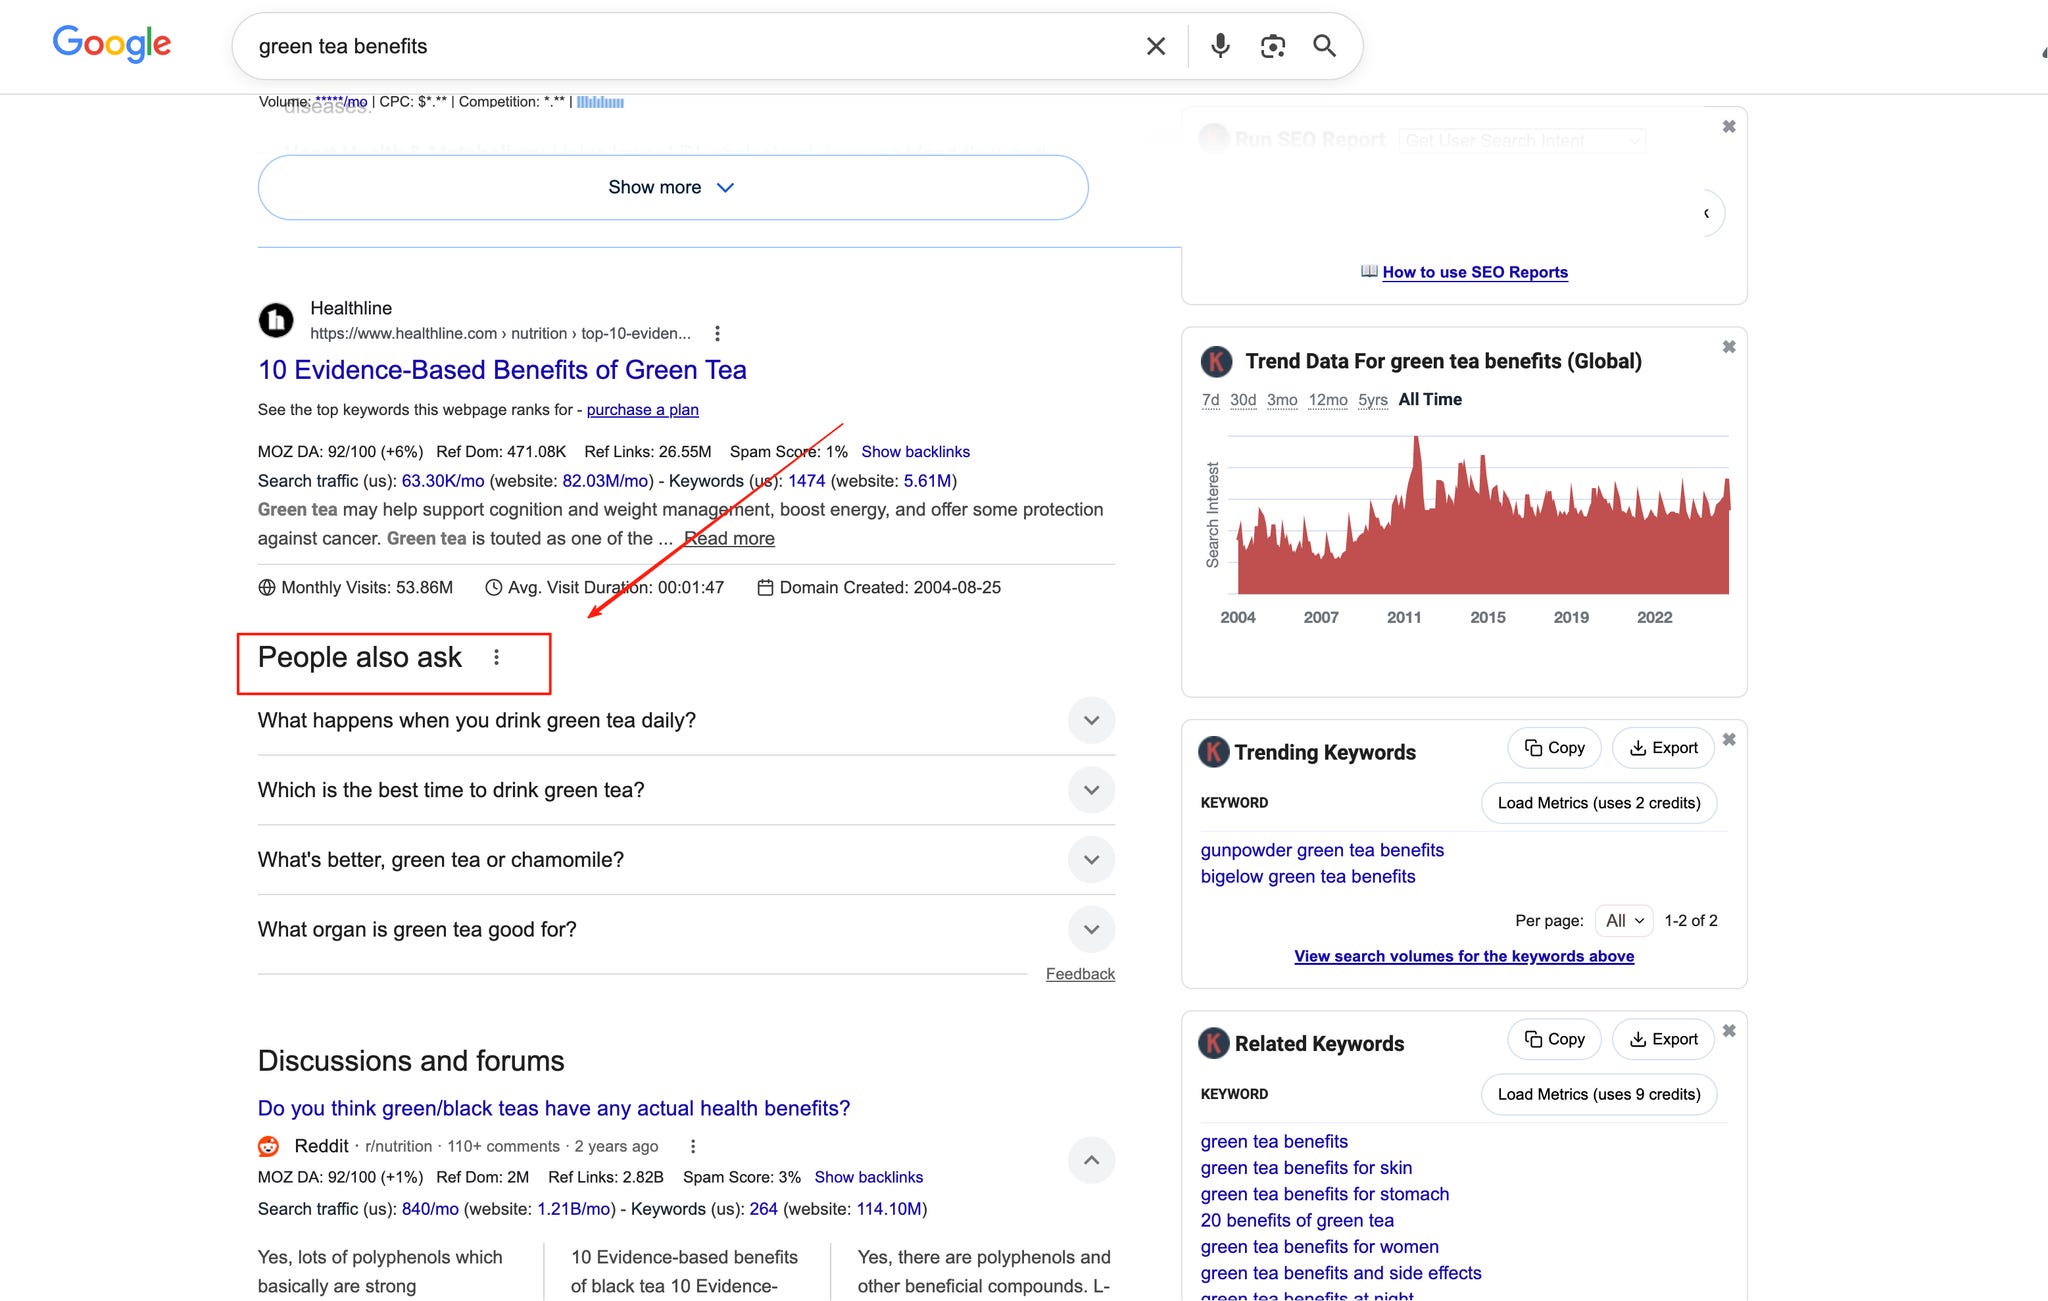Screen dimensions: 2048x1301
Task: Open Healthline result three-dot options
Action: coord(717,333)
